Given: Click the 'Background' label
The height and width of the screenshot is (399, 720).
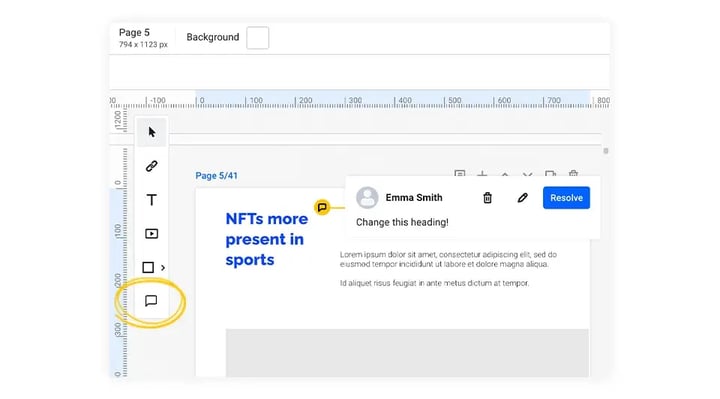Looking at the screenshot, I should tap(213, 37).
